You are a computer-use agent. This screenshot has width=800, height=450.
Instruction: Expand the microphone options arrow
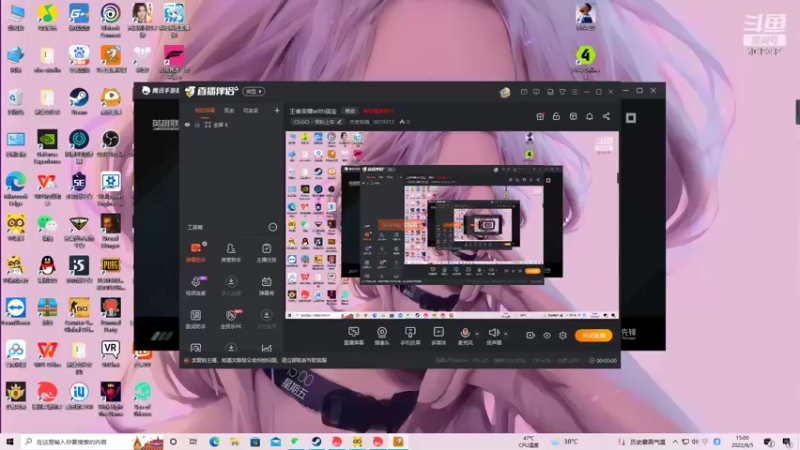pyautogui.click(x=477, y=334)
